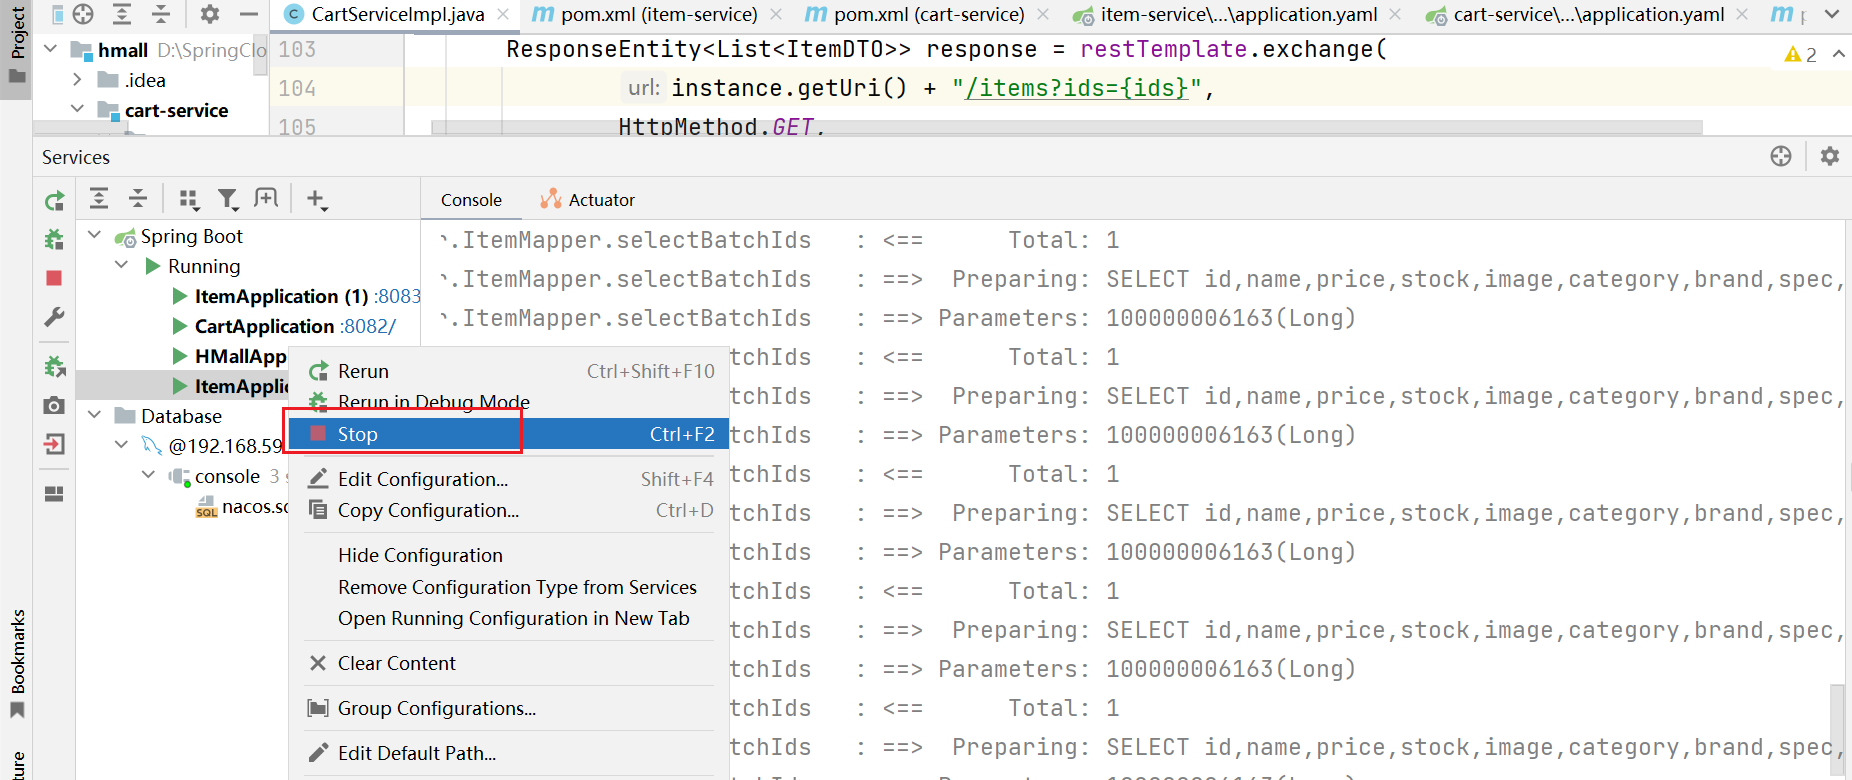Image resolution: width=1852 pixels, height=780 pixels.
Task: Collapse the cart-service module node
Action: (x=77, y=109)
